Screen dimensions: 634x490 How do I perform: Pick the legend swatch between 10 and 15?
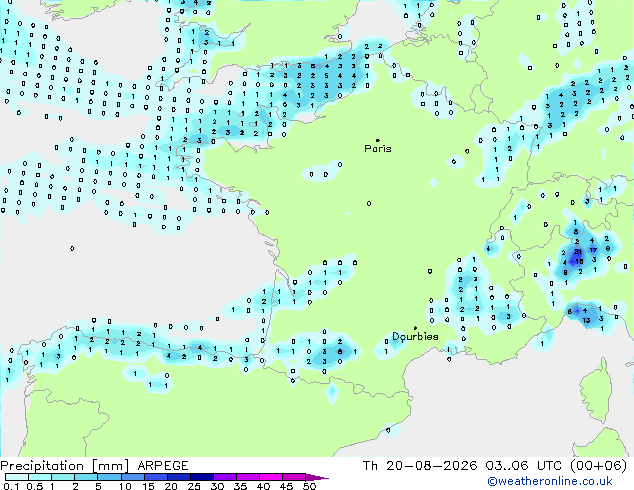[133, 477]
